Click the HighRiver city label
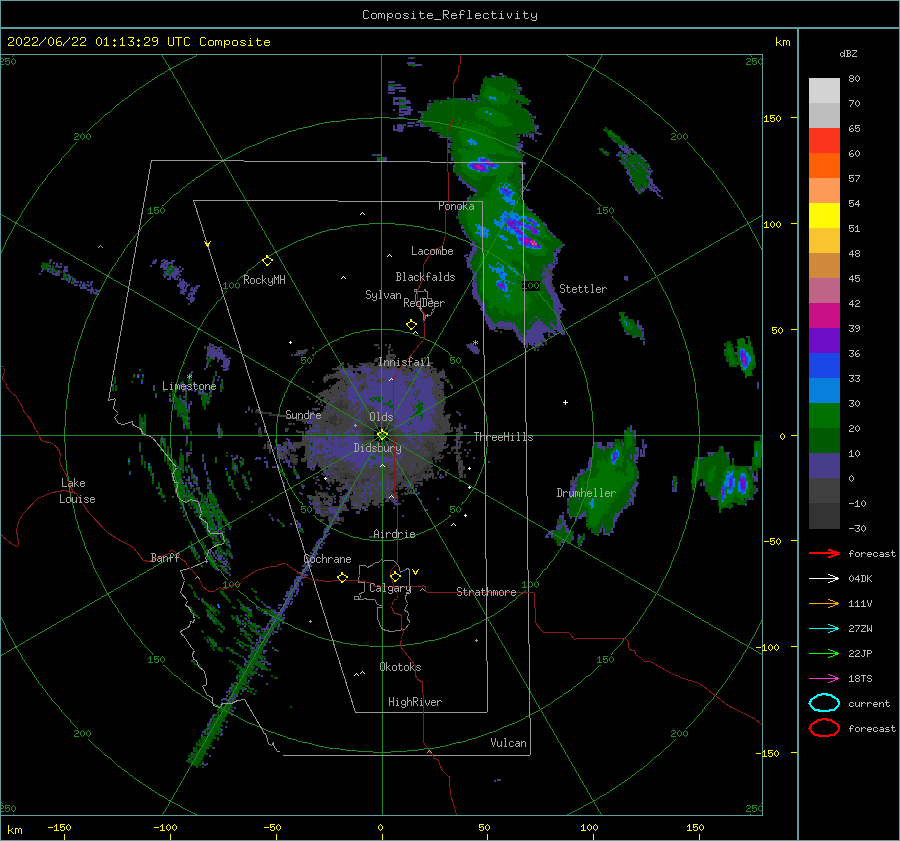 415,702
